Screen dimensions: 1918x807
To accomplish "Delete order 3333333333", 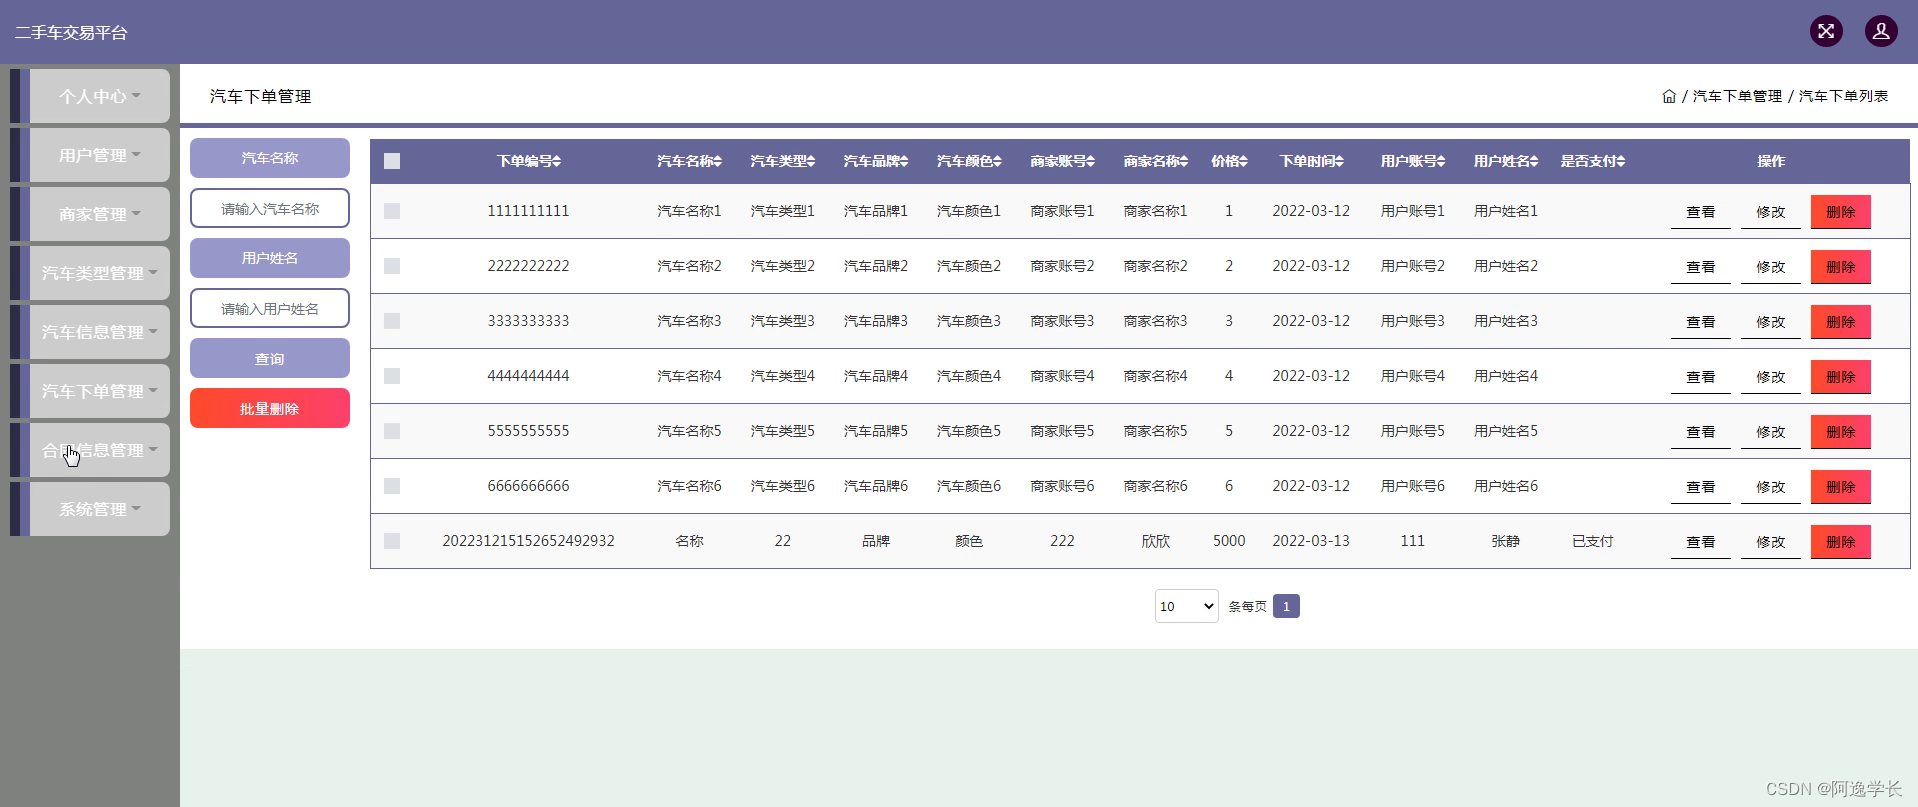I will (x=1840, y=322).
